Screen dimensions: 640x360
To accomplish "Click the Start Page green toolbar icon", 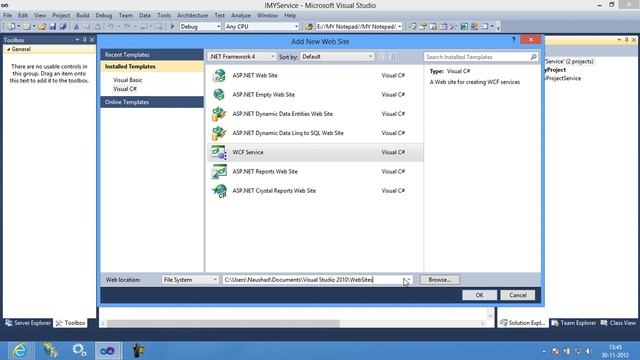I will (464, 27).
